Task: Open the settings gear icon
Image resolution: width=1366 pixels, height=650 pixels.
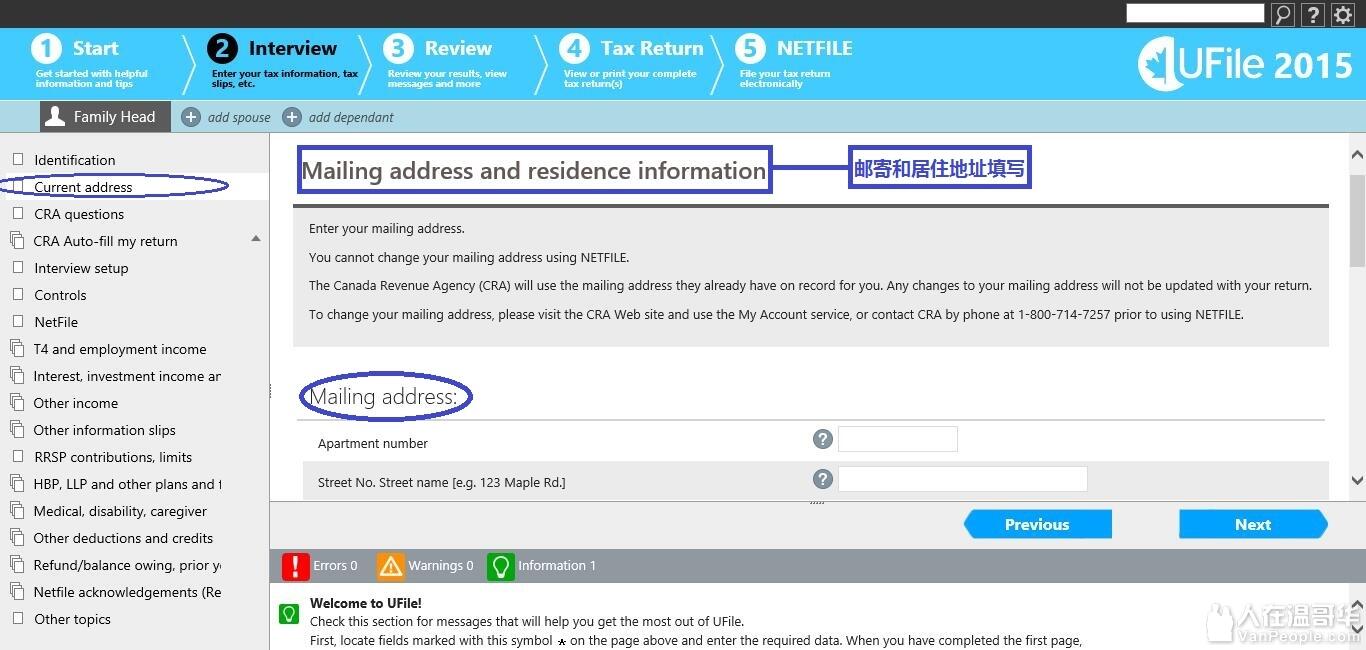Action: [1342, 14]
